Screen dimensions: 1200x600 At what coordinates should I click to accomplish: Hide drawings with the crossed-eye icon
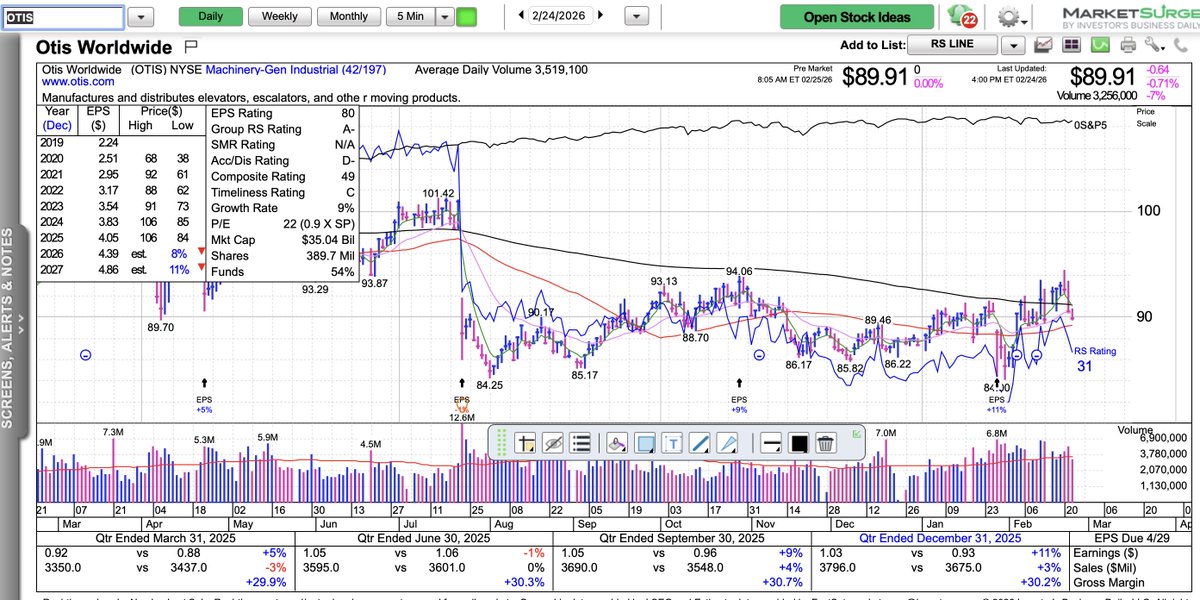[x=553, y=443]
